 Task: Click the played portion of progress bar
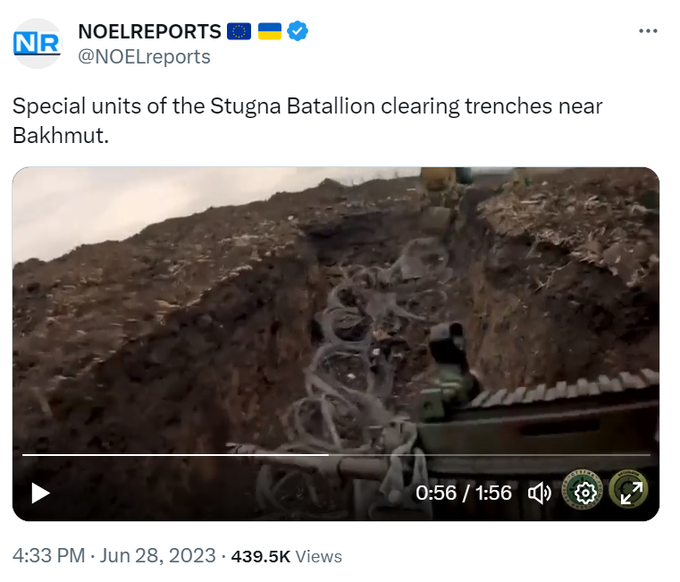(175, 454)
